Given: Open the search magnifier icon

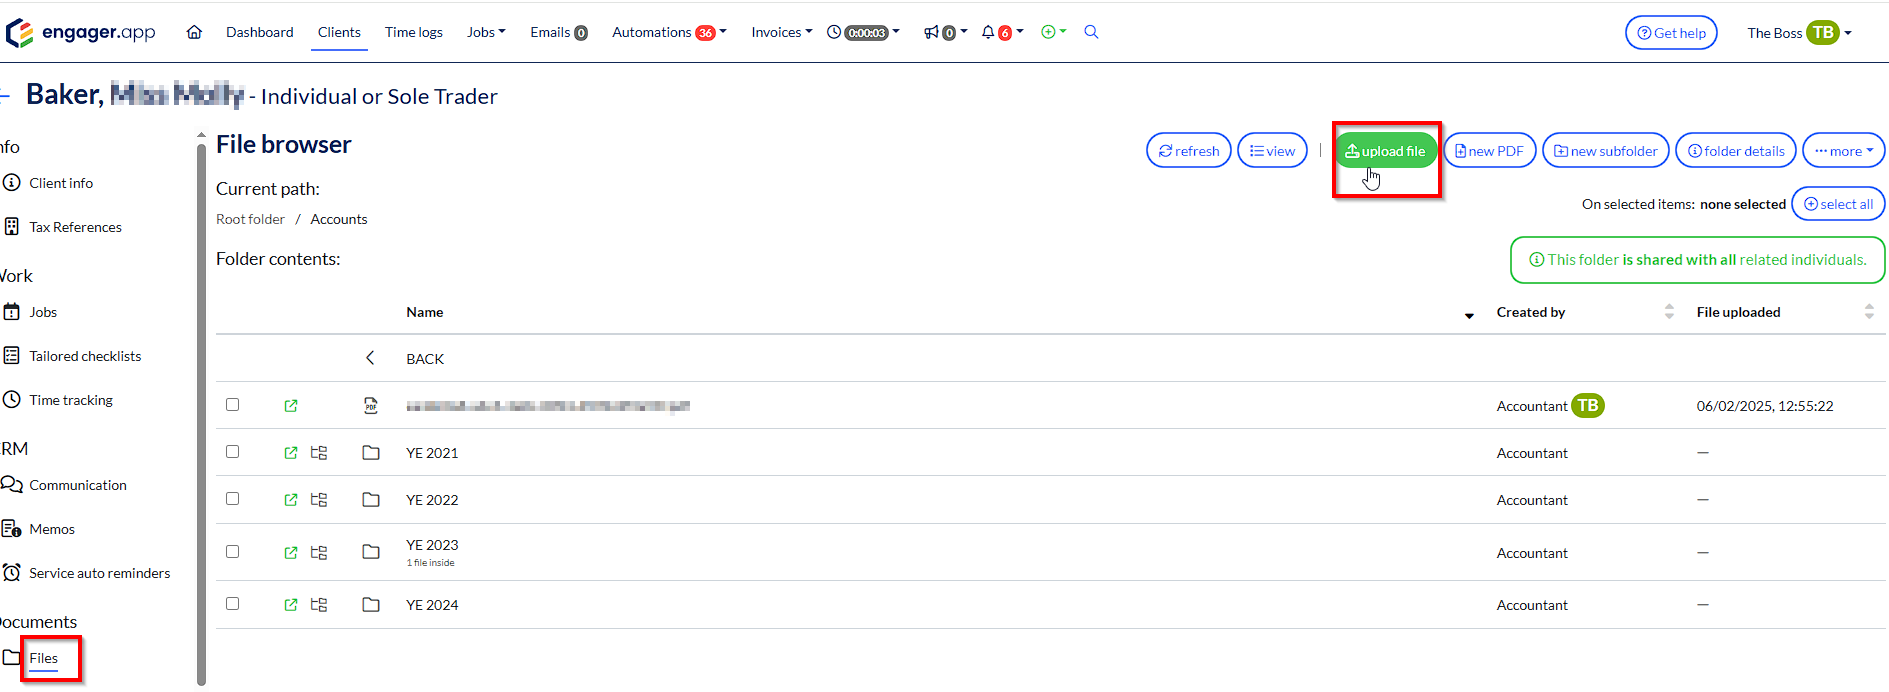Looking at the screenshot, I should pos(1091,32).
